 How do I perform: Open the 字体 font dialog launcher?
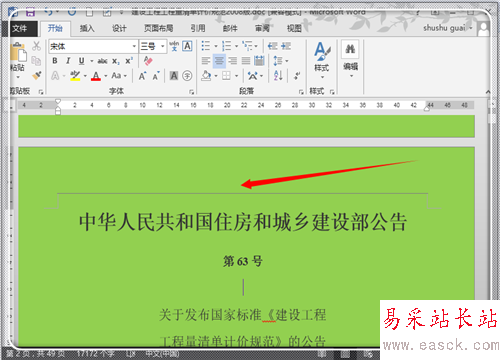(x=192, y=92)
